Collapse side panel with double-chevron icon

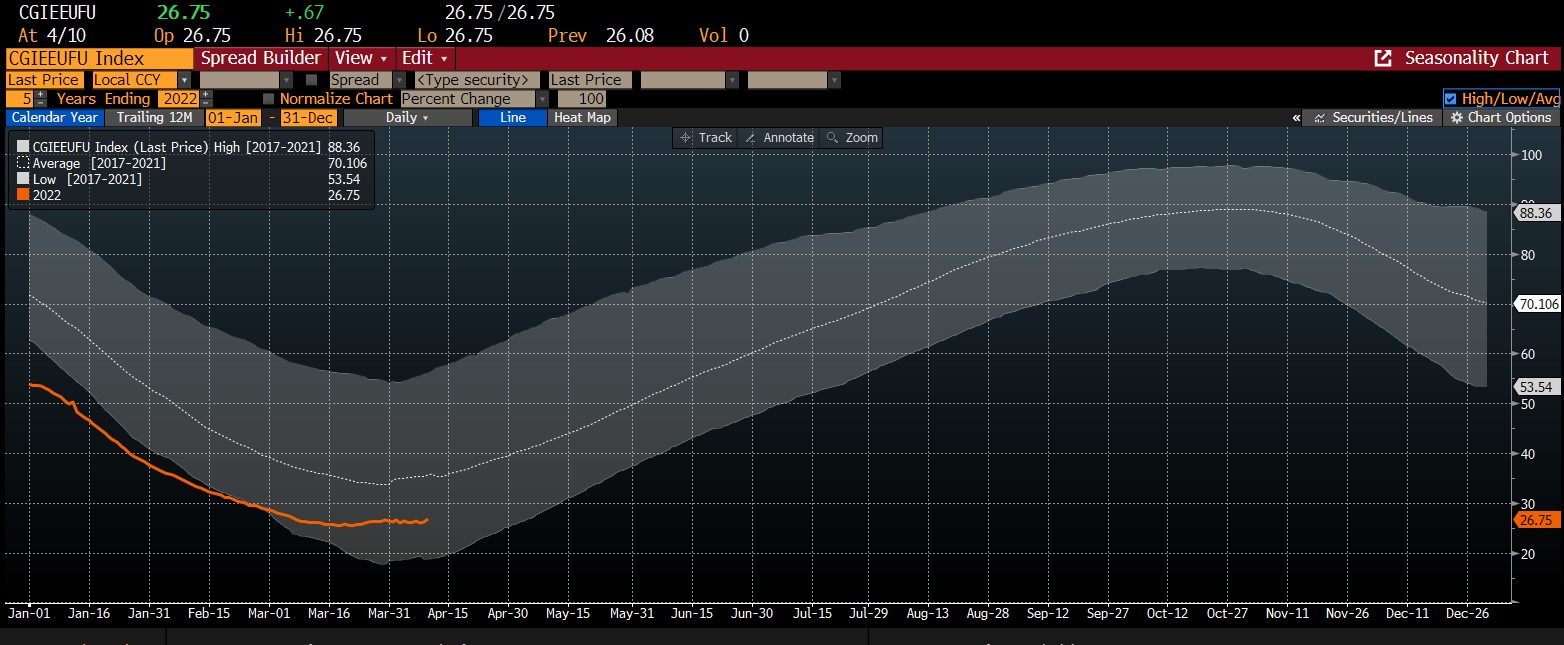1296,118
